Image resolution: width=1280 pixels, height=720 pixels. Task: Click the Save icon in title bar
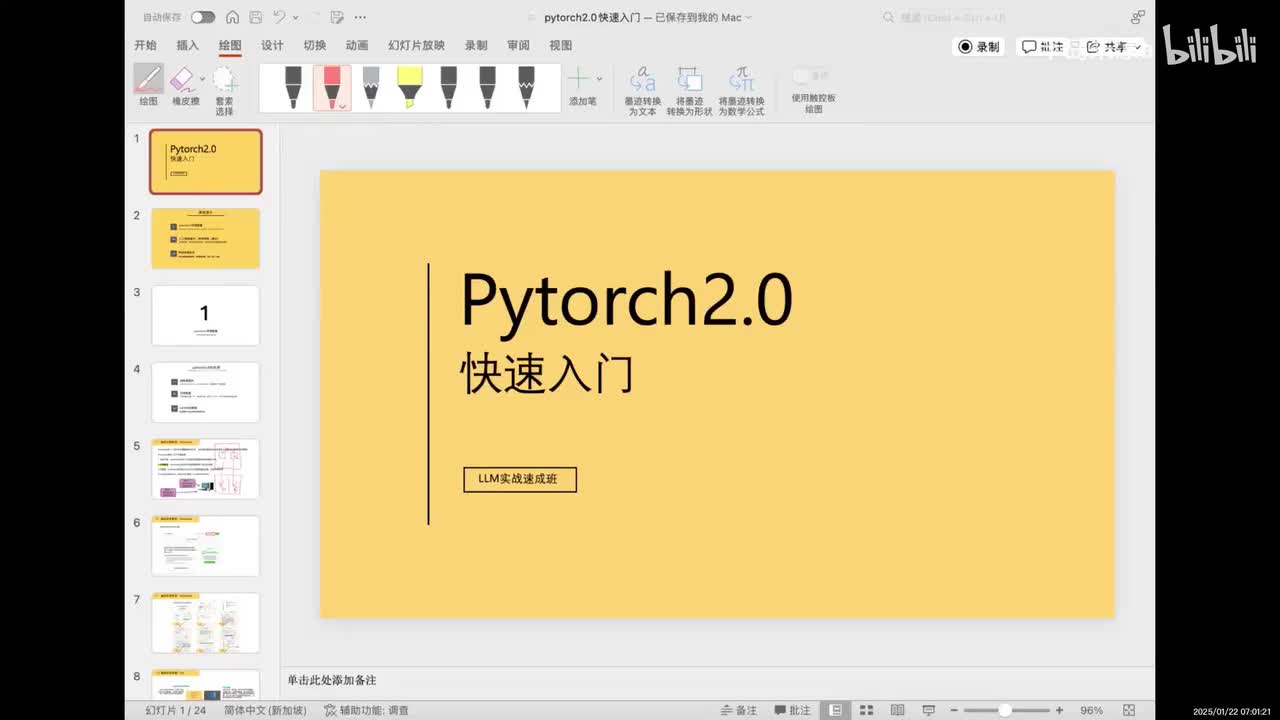click(255, 17)
